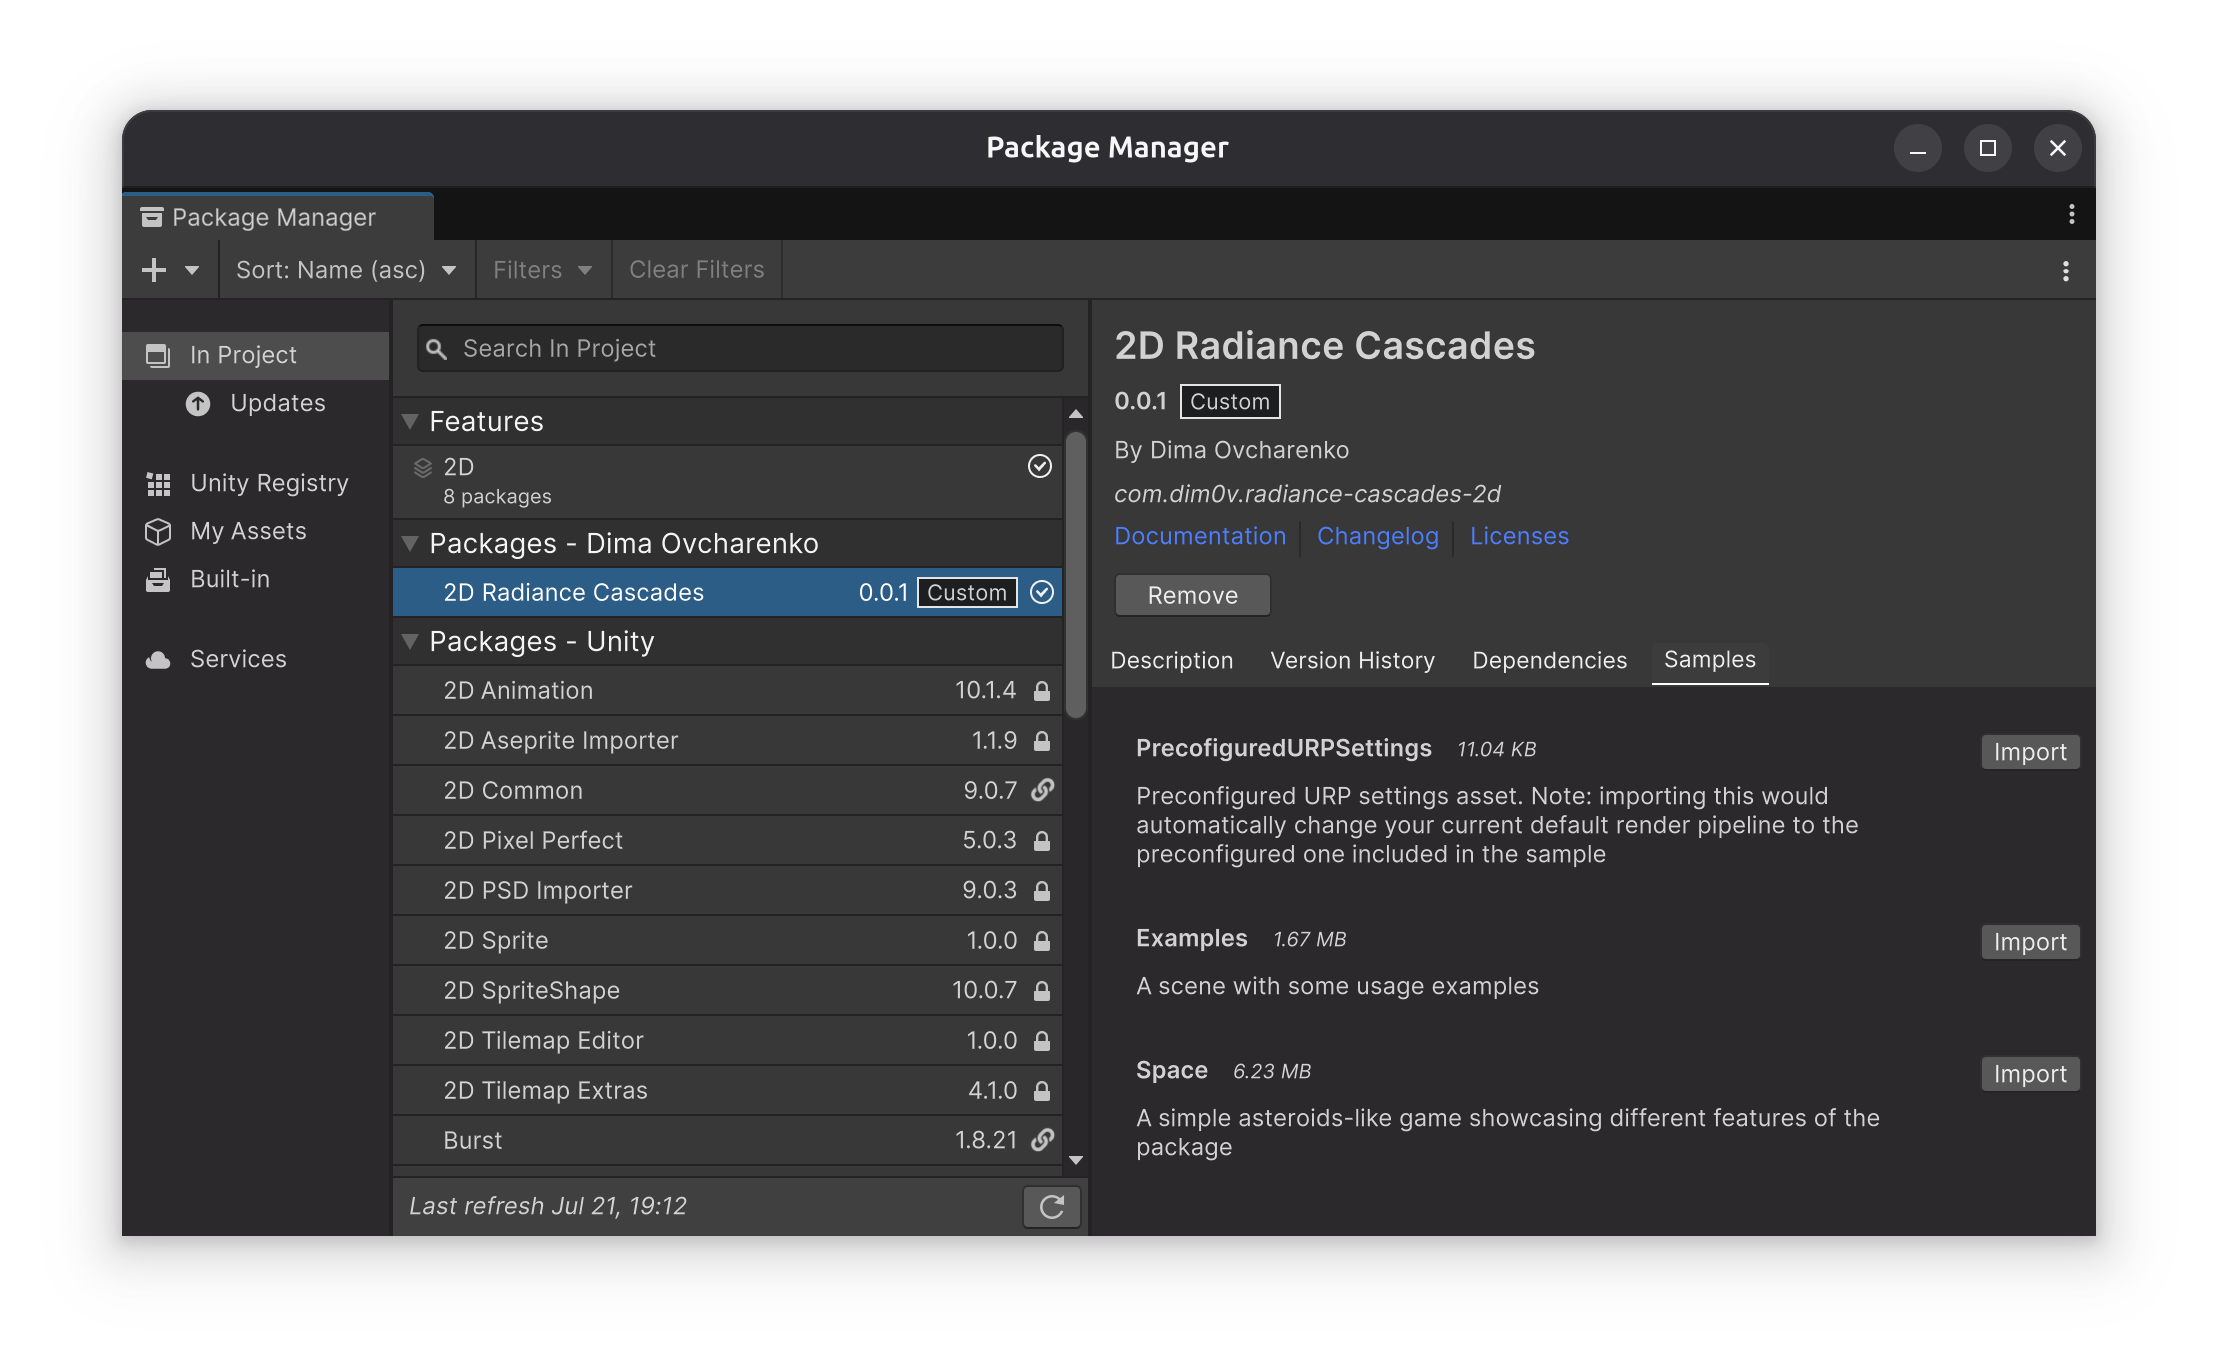Open the window tab bar options menu
Screen dimensions: 2218x1370
pyautogui.click(x=2072, y=214)
